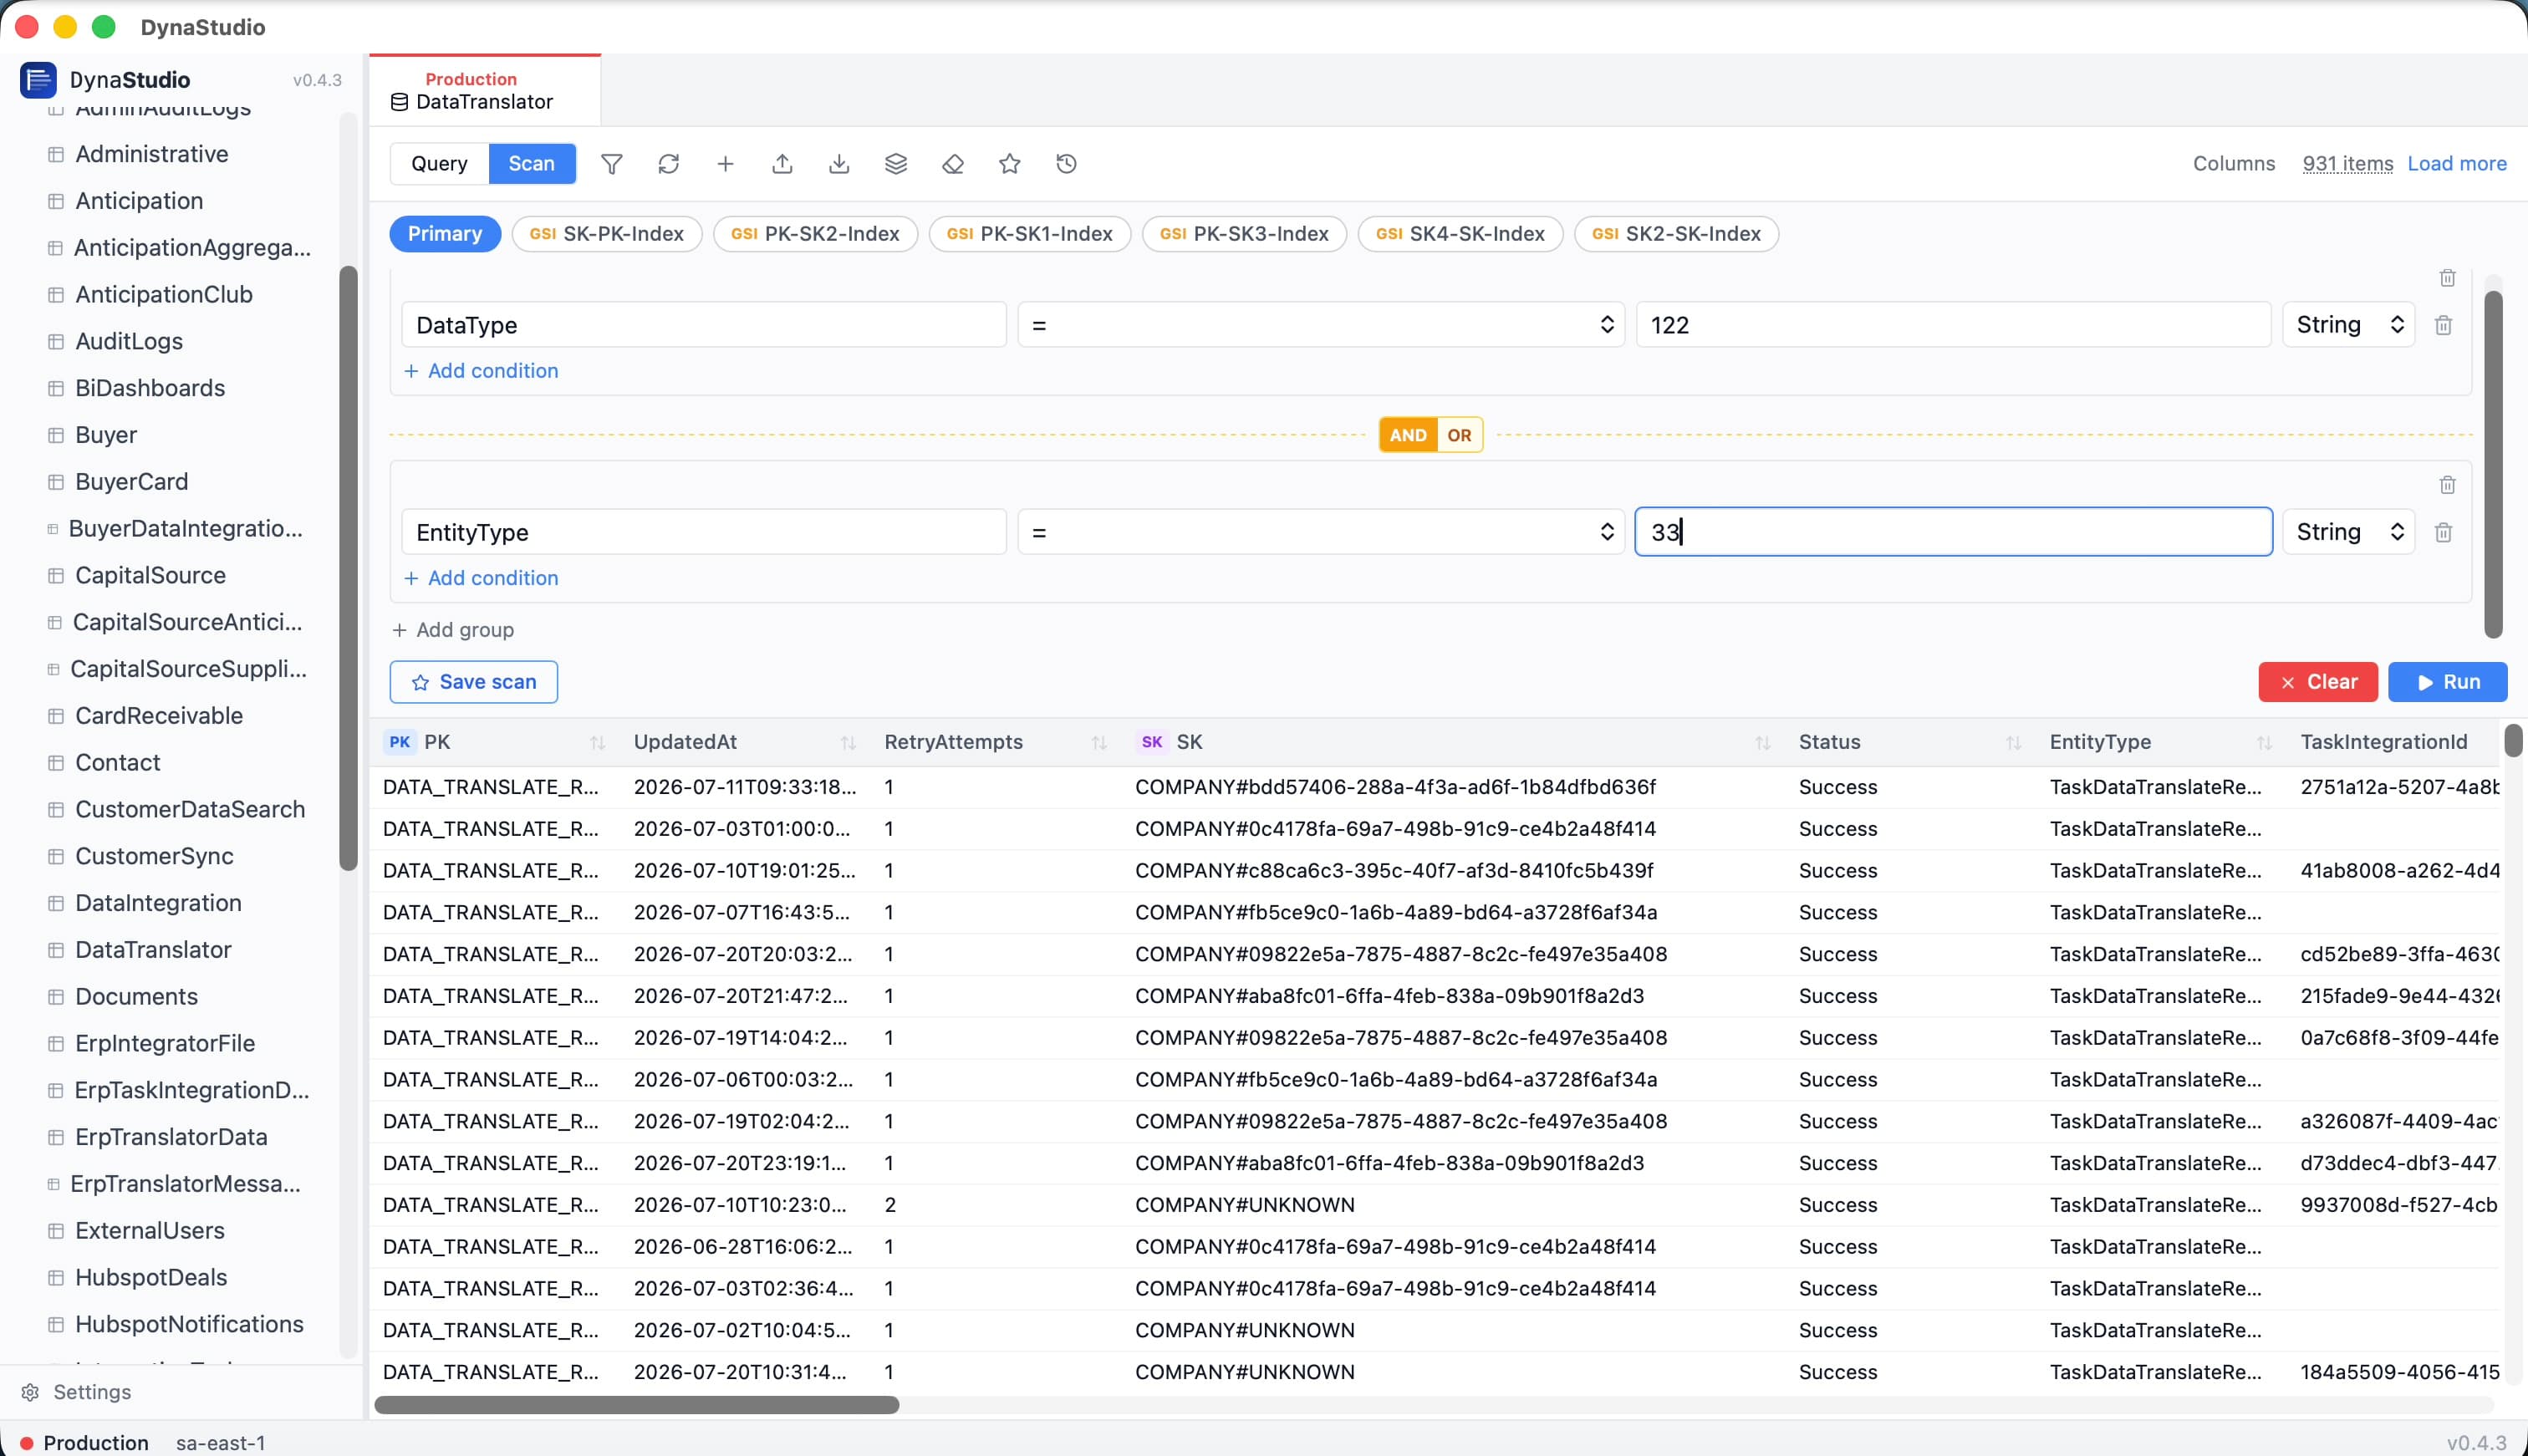Click the refresh icon in toolbar
This screenshot has width=2528, height=1456.
(x=668, y=164)
